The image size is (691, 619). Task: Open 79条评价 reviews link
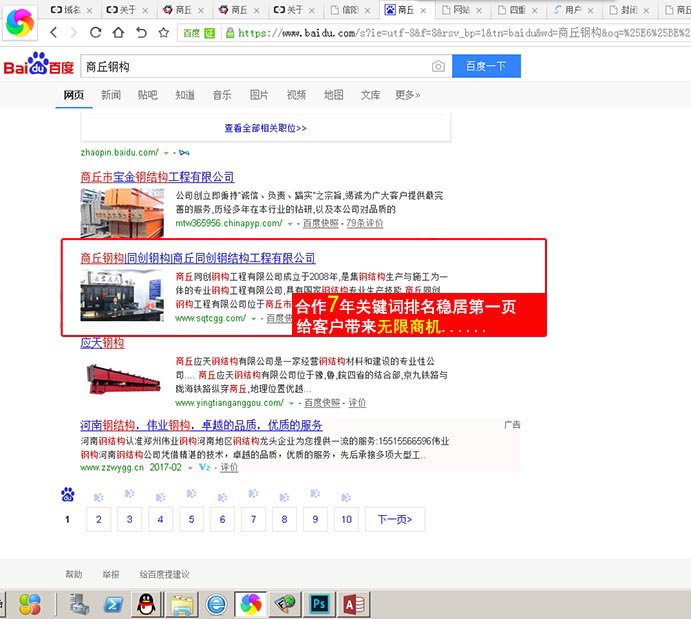point(364,224)
